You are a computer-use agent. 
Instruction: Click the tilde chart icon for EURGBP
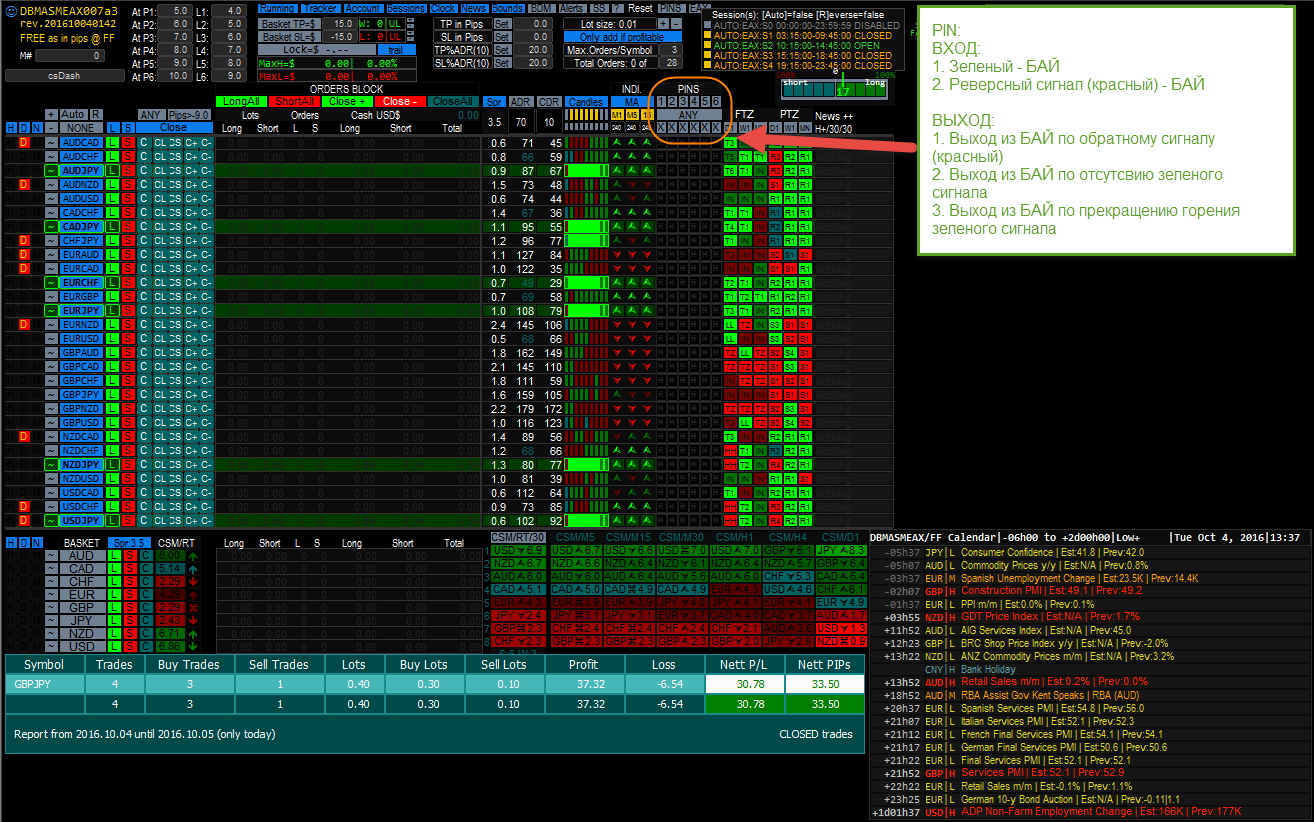tap(51, 297)
